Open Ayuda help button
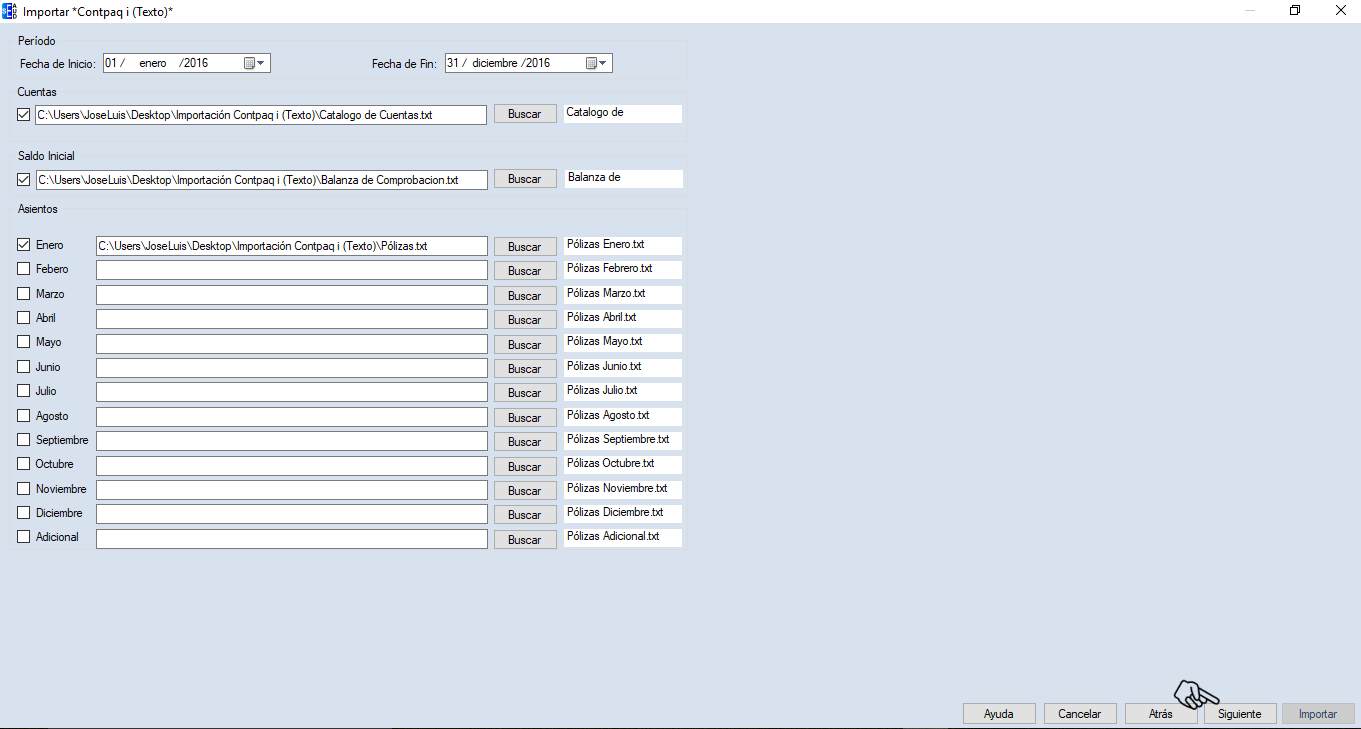Viewport: 1361px width, 729px height. pyautogui.click(x=998, y=714)
